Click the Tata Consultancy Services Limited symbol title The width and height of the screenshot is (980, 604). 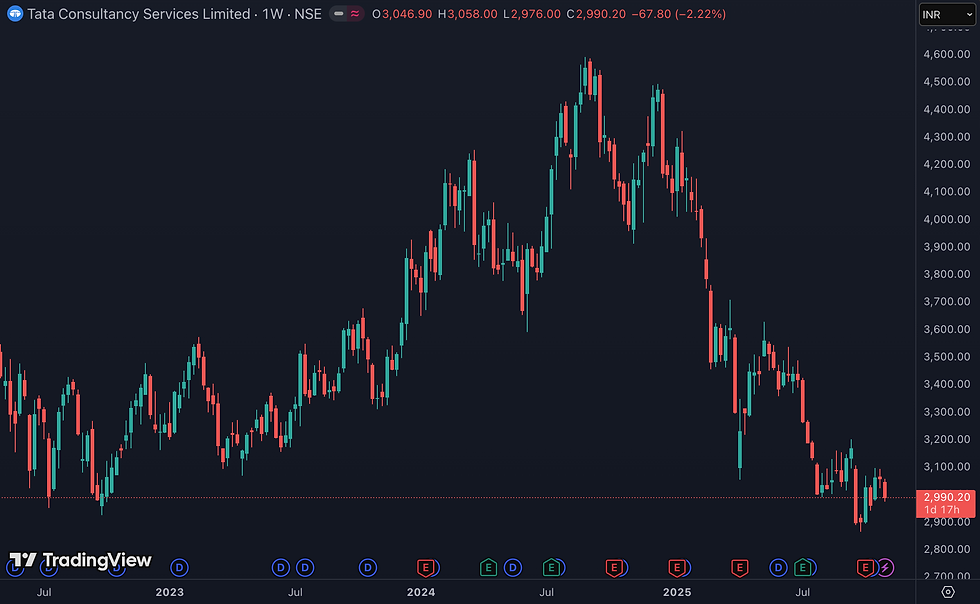(x=139, y=14)
